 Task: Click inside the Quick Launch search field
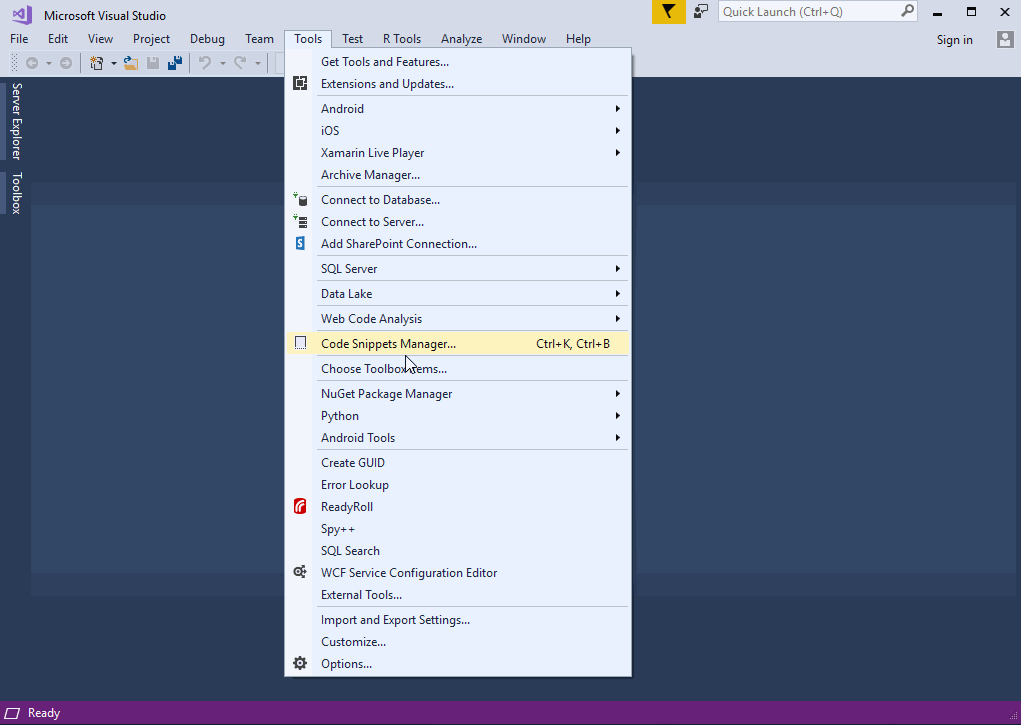[x=810, y=11]
